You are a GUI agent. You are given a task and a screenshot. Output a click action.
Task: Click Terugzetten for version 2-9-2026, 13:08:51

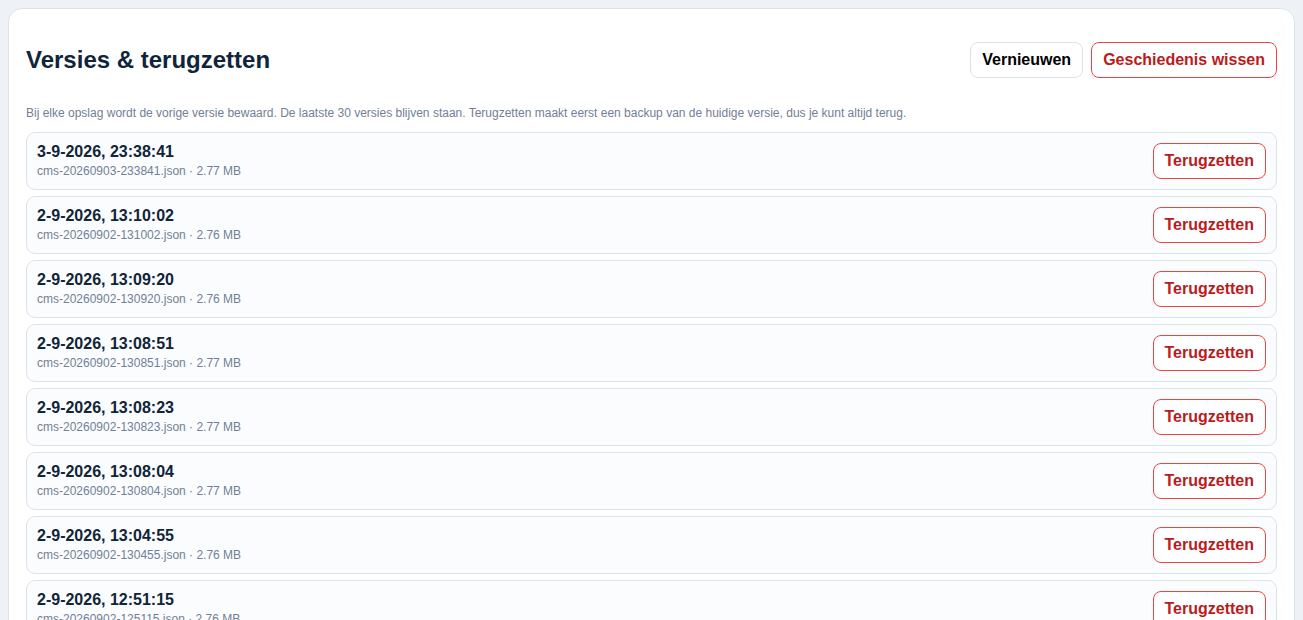pyautogui.click(x=1209, y=353)
